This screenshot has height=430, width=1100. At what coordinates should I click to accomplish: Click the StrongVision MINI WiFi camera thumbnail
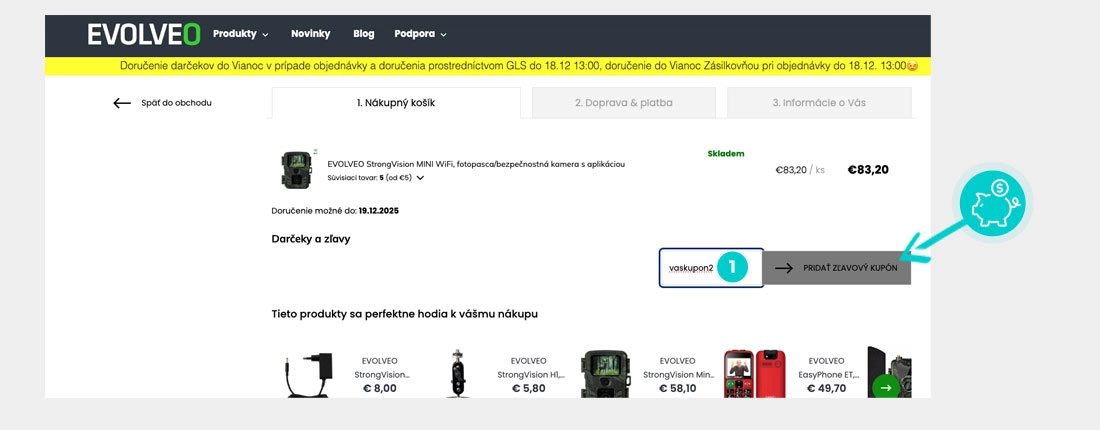(x=296, y=170)
